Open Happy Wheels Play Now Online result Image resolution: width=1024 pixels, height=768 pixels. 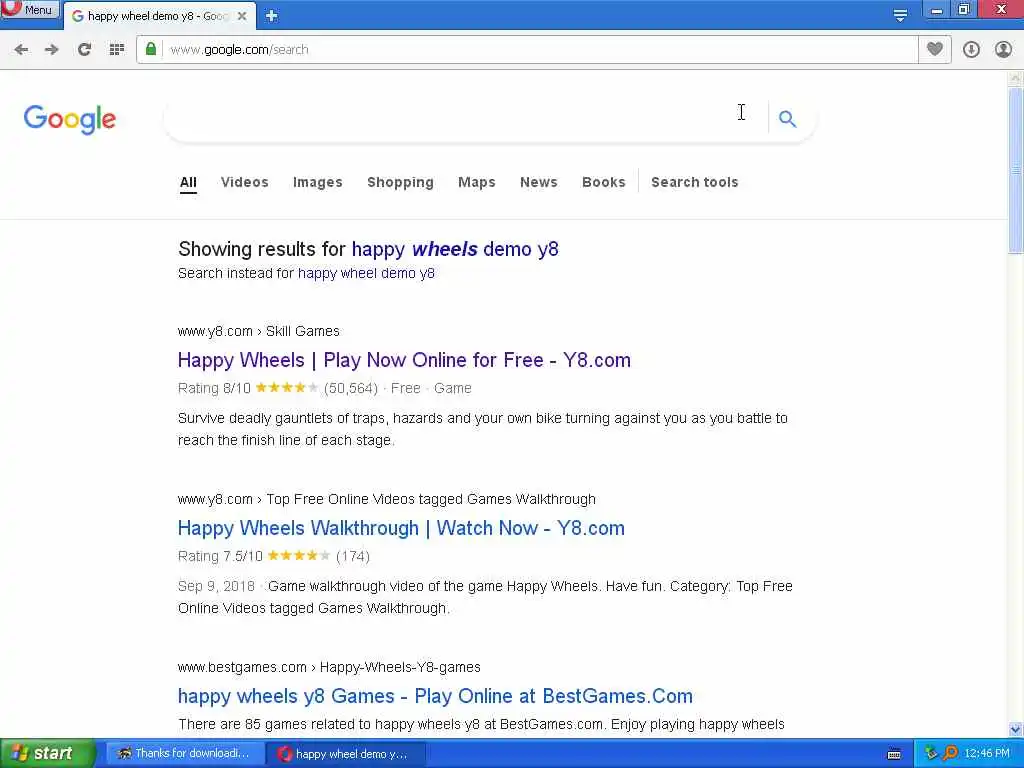404,360
